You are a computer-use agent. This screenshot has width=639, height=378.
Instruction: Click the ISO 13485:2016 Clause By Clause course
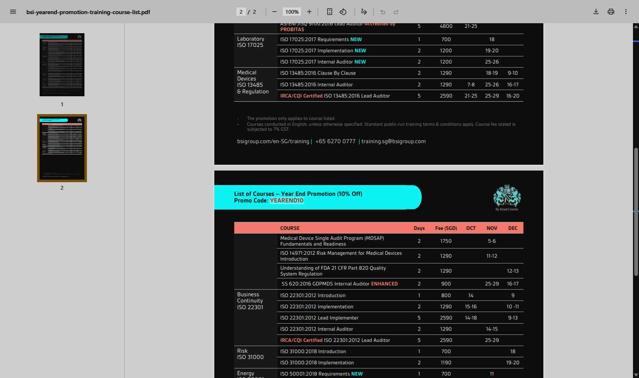[x=318, y=73]
